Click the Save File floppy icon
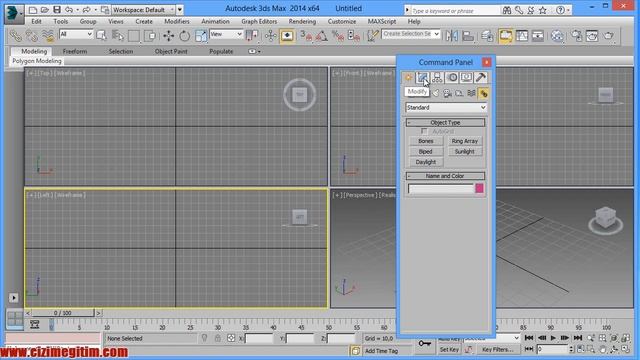 [57, 9]
